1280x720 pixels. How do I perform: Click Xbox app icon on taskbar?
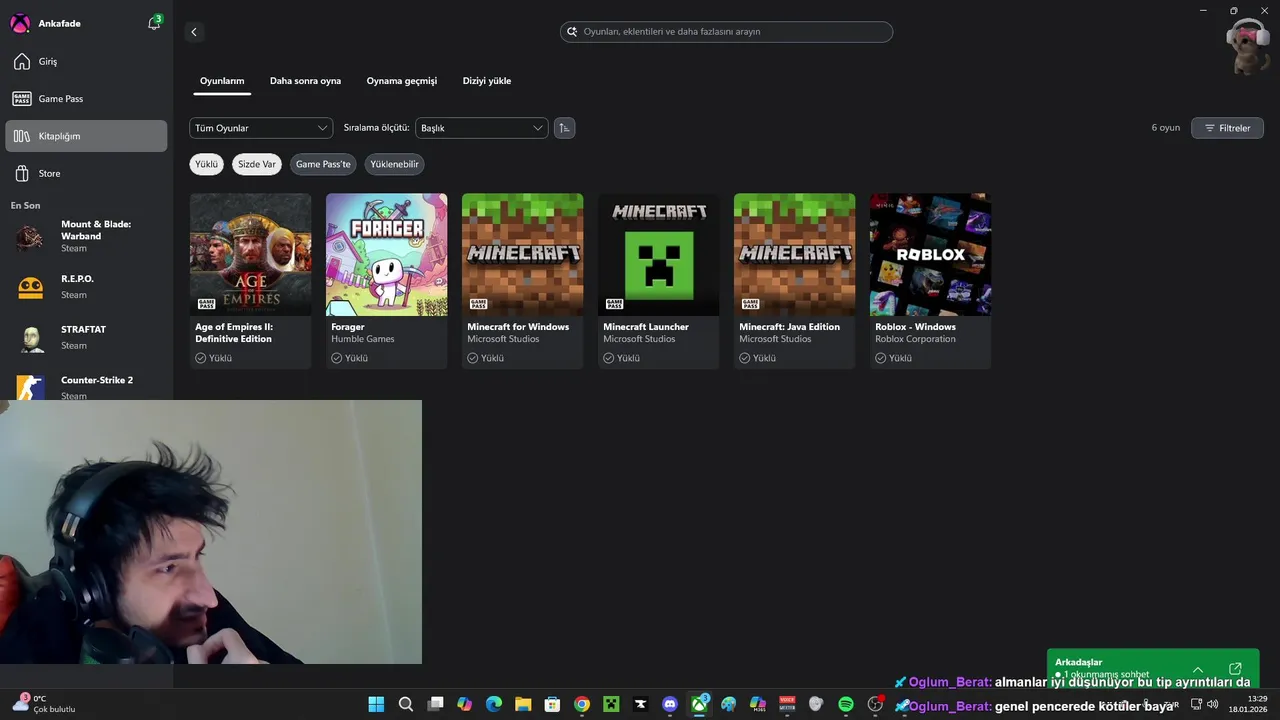pos(699,704)
